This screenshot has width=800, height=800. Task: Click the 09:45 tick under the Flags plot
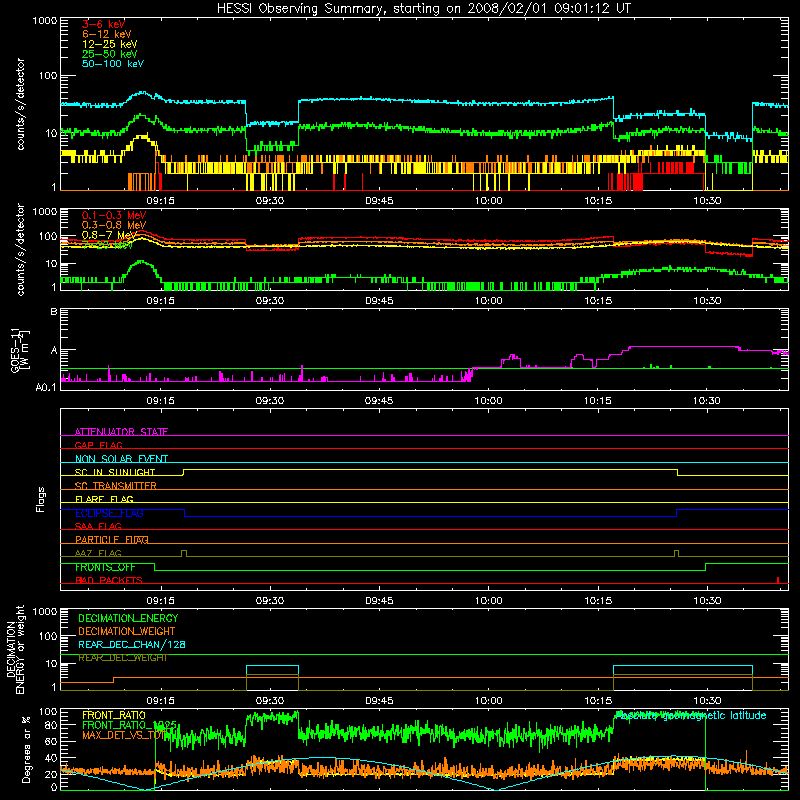coord(379,601)
